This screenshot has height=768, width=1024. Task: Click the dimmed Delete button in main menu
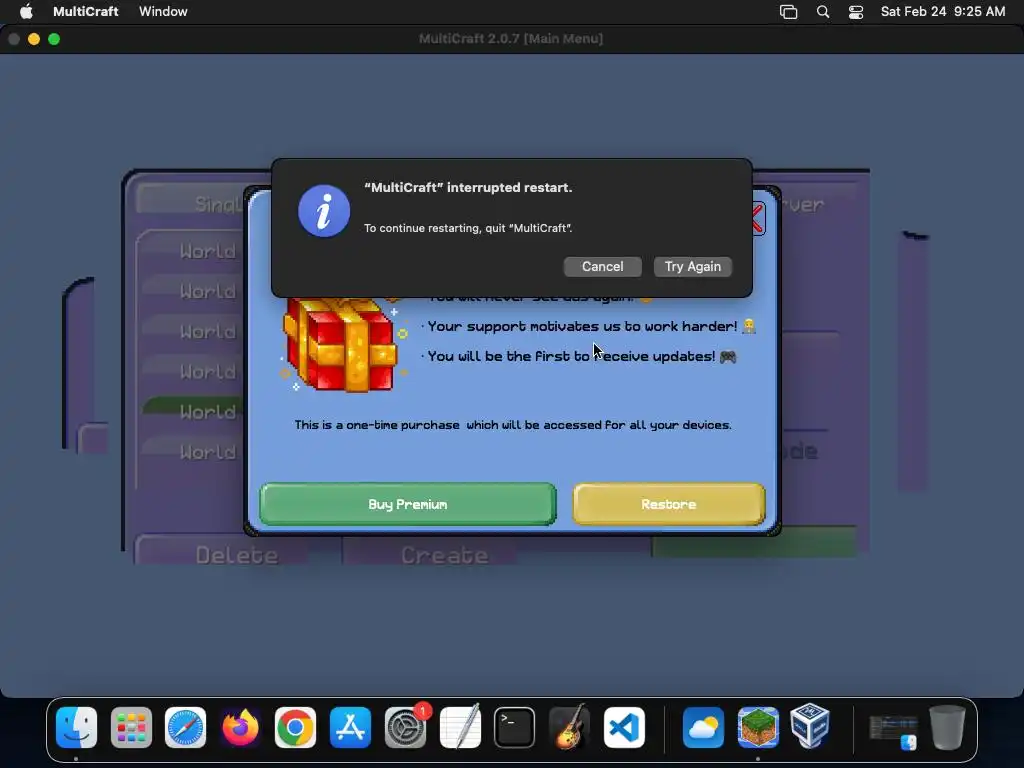[237, 554]
